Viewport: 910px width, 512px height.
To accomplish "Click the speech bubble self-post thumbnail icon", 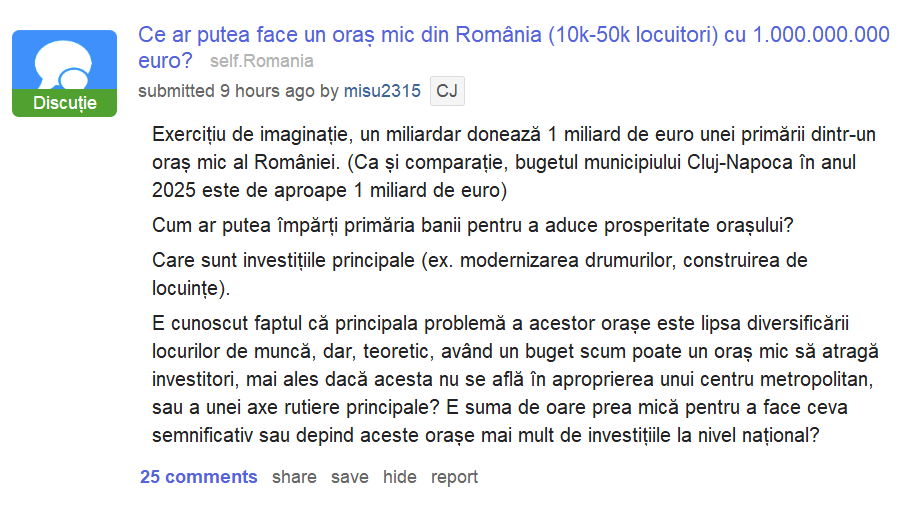I will pyautogui.click(x=64, y=64).
